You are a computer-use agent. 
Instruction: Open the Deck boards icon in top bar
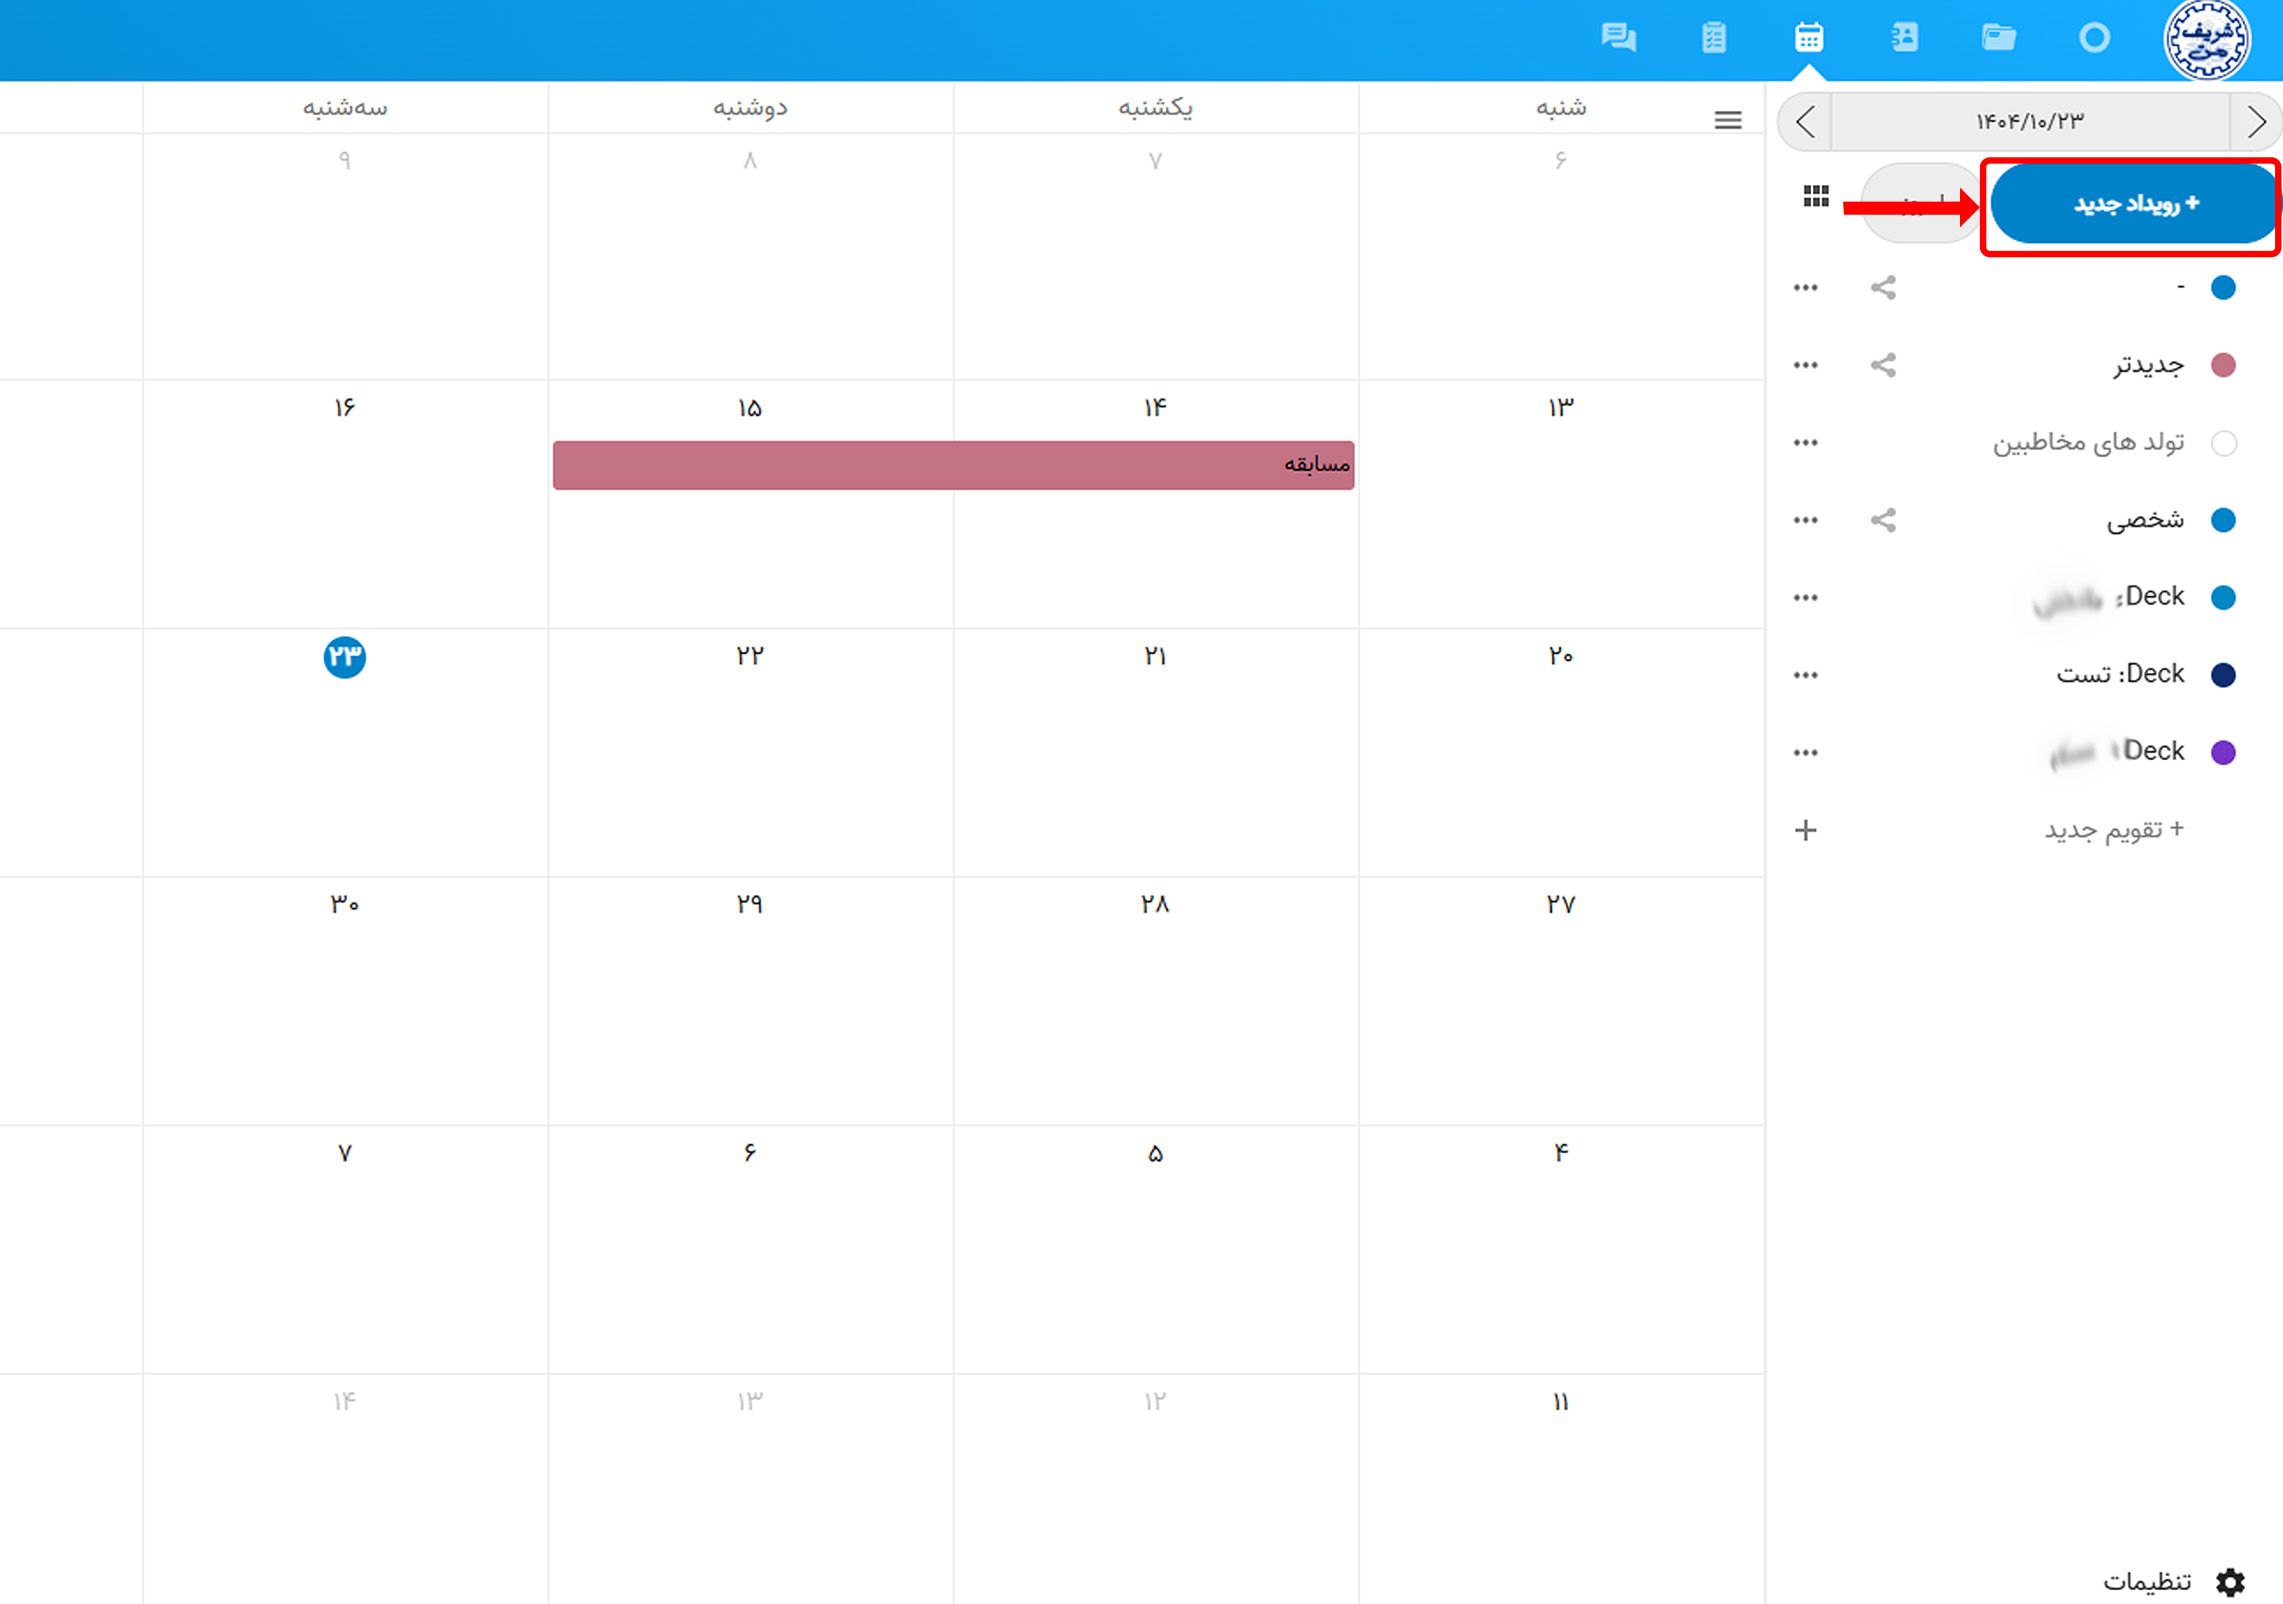pyautogui.click(x=1713, y=38)
